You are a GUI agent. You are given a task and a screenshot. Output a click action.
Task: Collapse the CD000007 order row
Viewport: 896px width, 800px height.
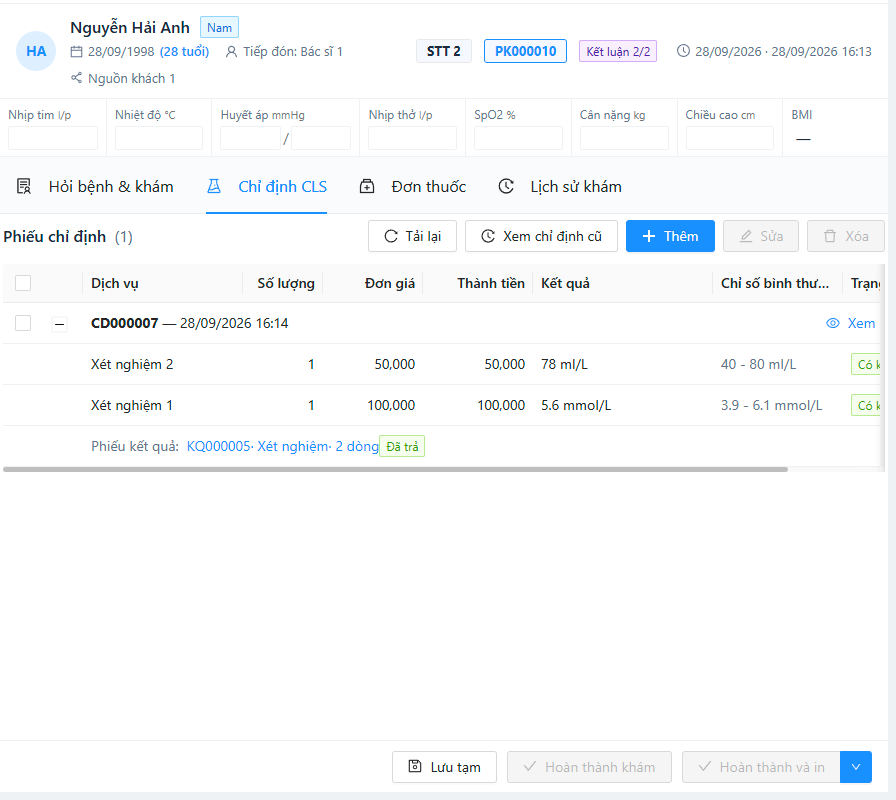click(x=59, y=324)
